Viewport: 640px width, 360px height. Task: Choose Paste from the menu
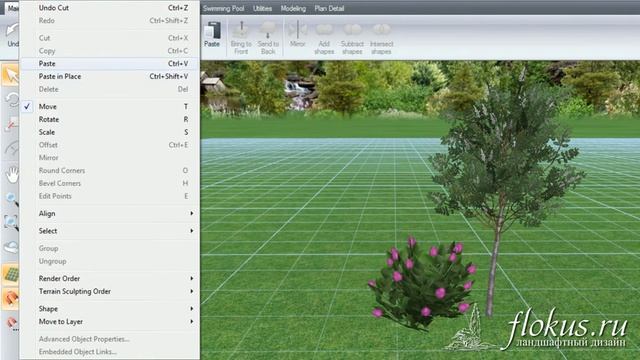tap(110, 64)
